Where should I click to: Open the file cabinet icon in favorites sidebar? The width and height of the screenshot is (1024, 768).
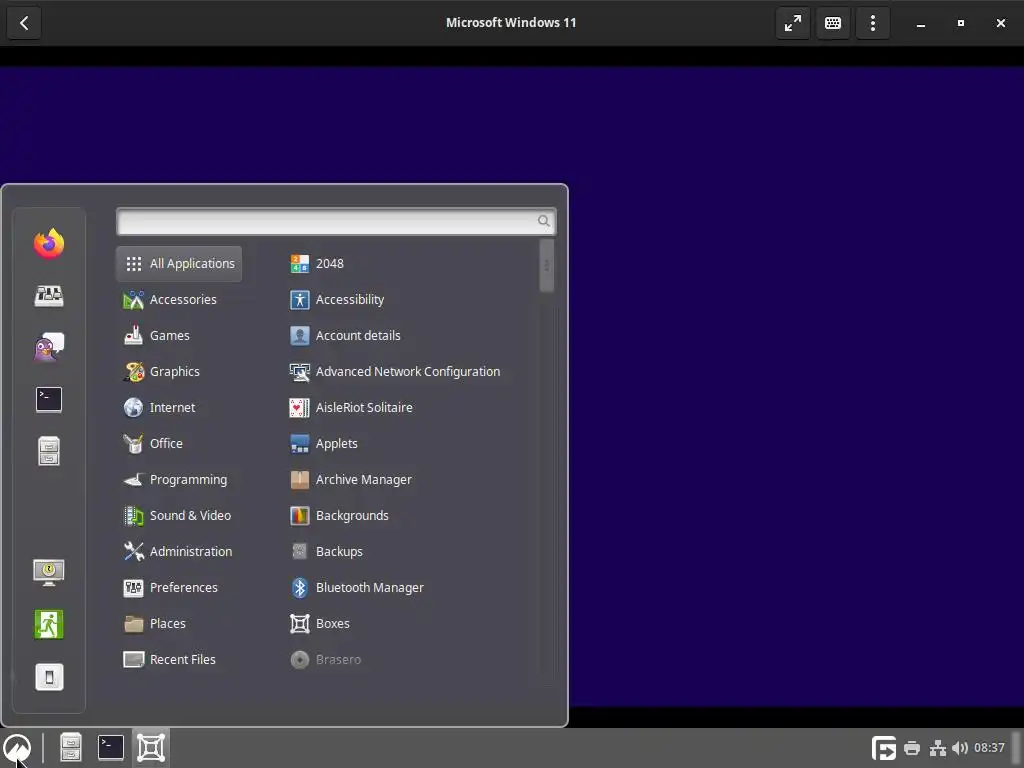pos(49,451)
